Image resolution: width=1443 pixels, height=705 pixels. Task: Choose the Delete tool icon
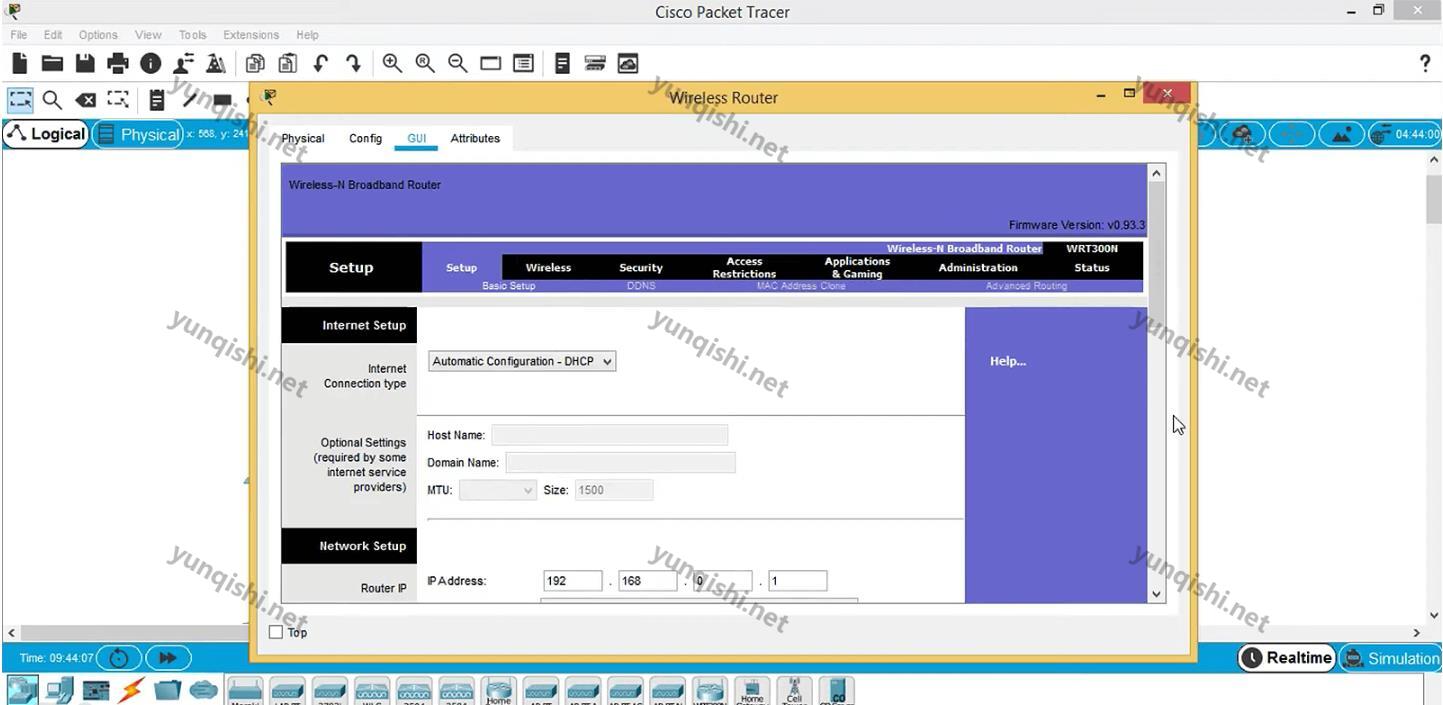pos(86,100)
